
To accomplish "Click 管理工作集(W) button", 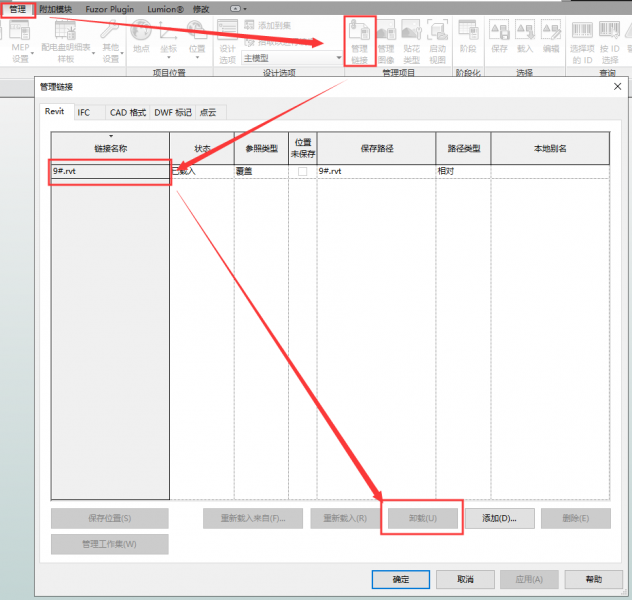I will point(110,544).
